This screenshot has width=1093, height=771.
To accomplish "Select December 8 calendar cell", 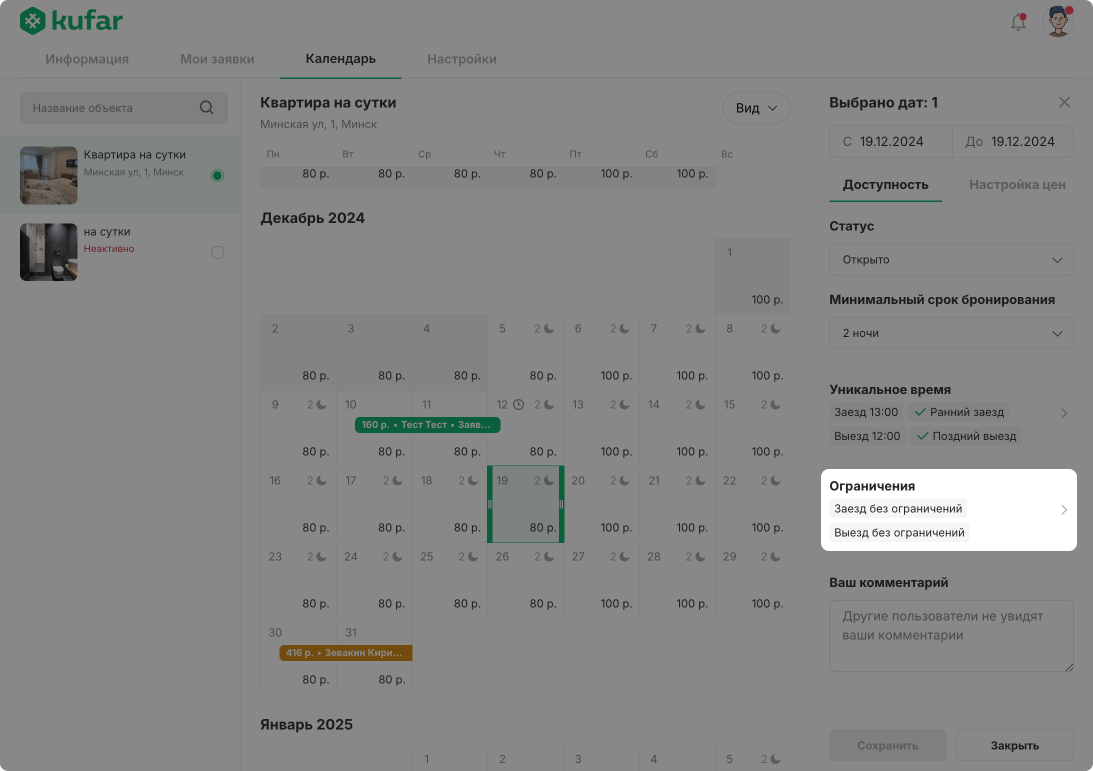I will [752, 352].
